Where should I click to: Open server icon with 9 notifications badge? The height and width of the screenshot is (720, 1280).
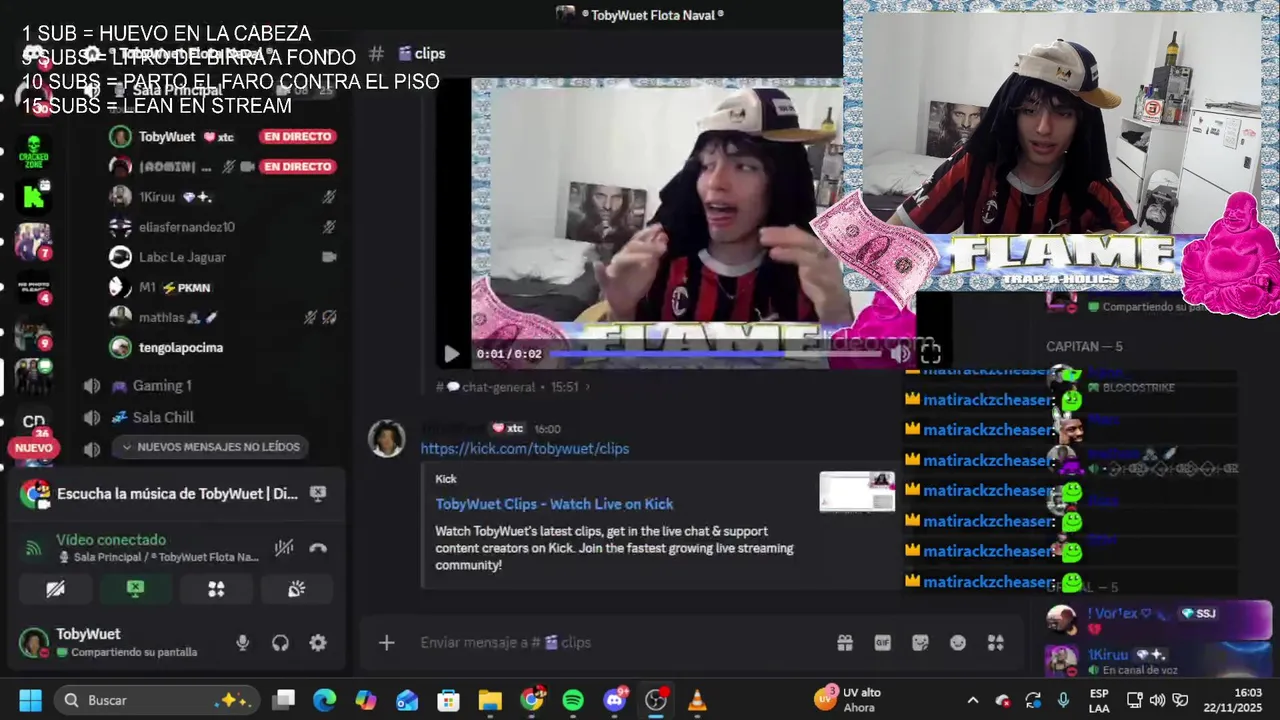pyautogui.click(x=32, y=333)
